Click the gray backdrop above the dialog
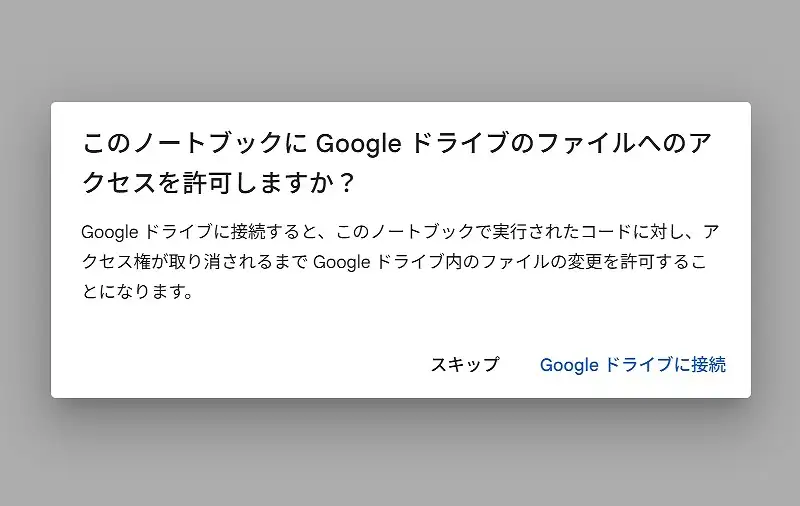The image size is (800, 506). pos(400,50)
